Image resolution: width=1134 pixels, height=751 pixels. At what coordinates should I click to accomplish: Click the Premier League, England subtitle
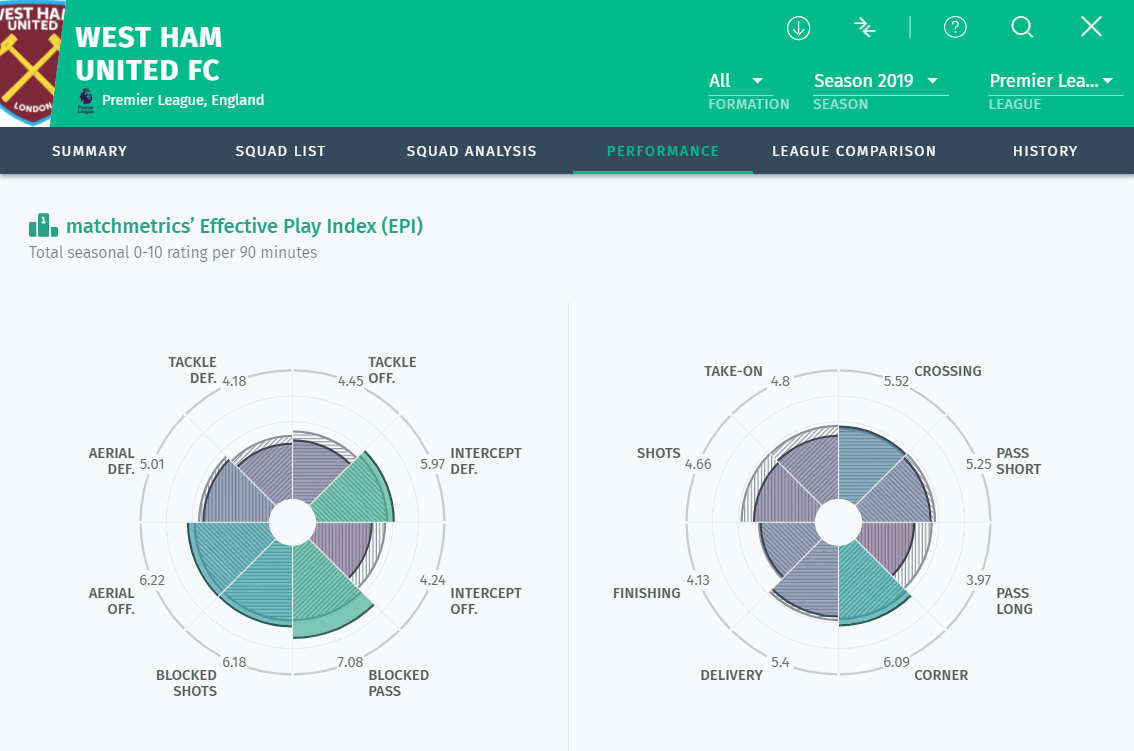[183, 100]
